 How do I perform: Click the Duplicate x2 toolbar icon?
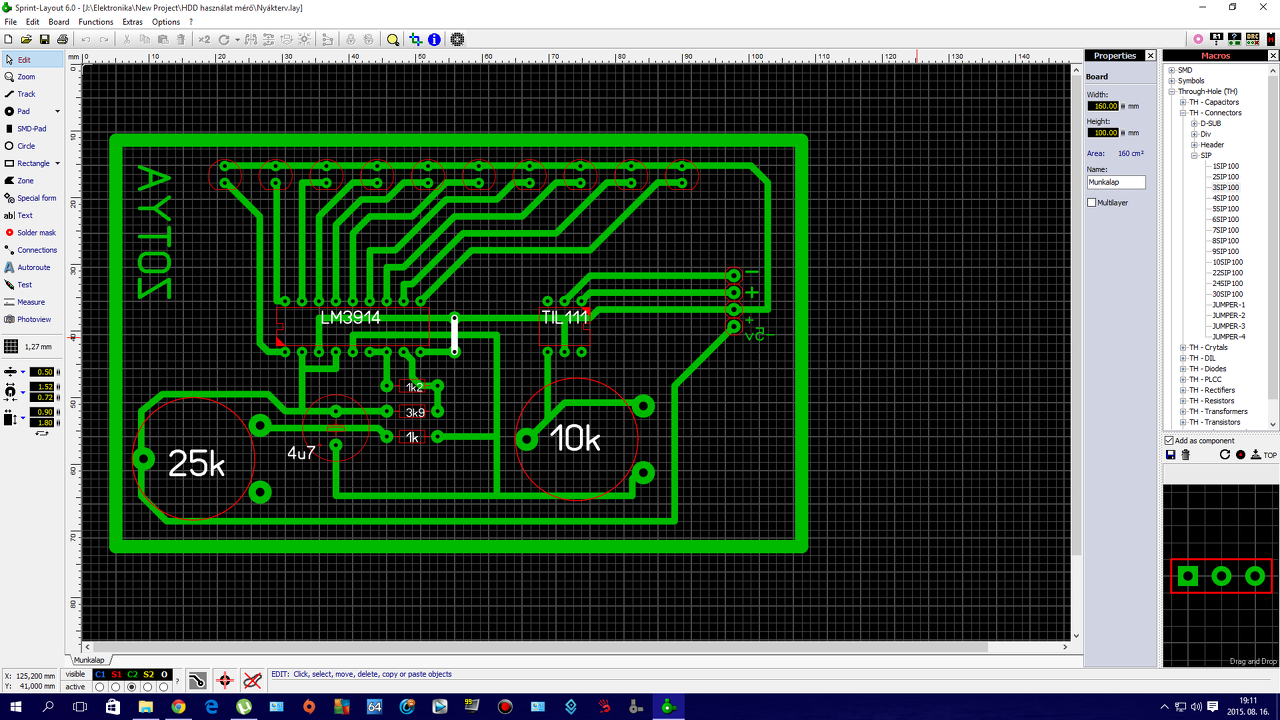(x=204, y=39)
